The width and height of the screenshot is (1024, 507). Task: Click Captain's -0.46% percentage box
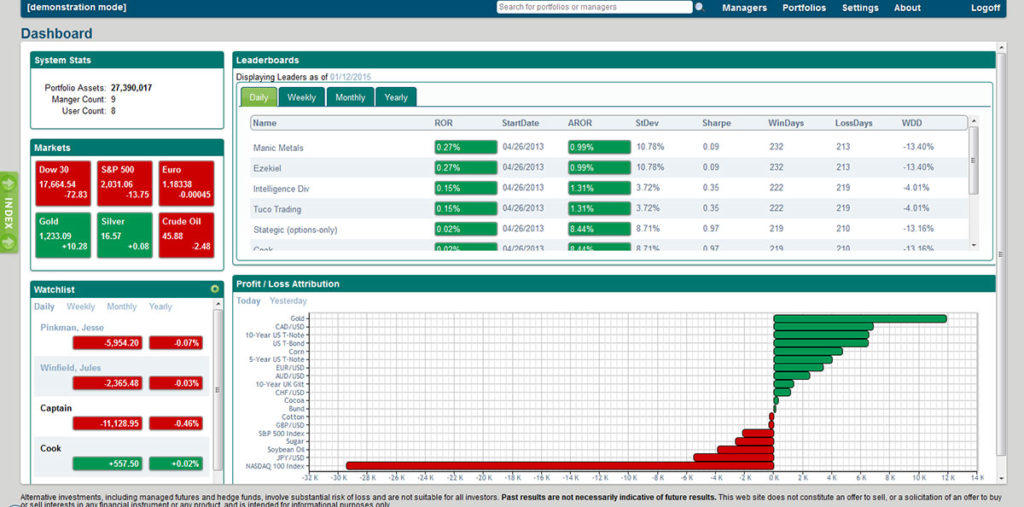176,423
